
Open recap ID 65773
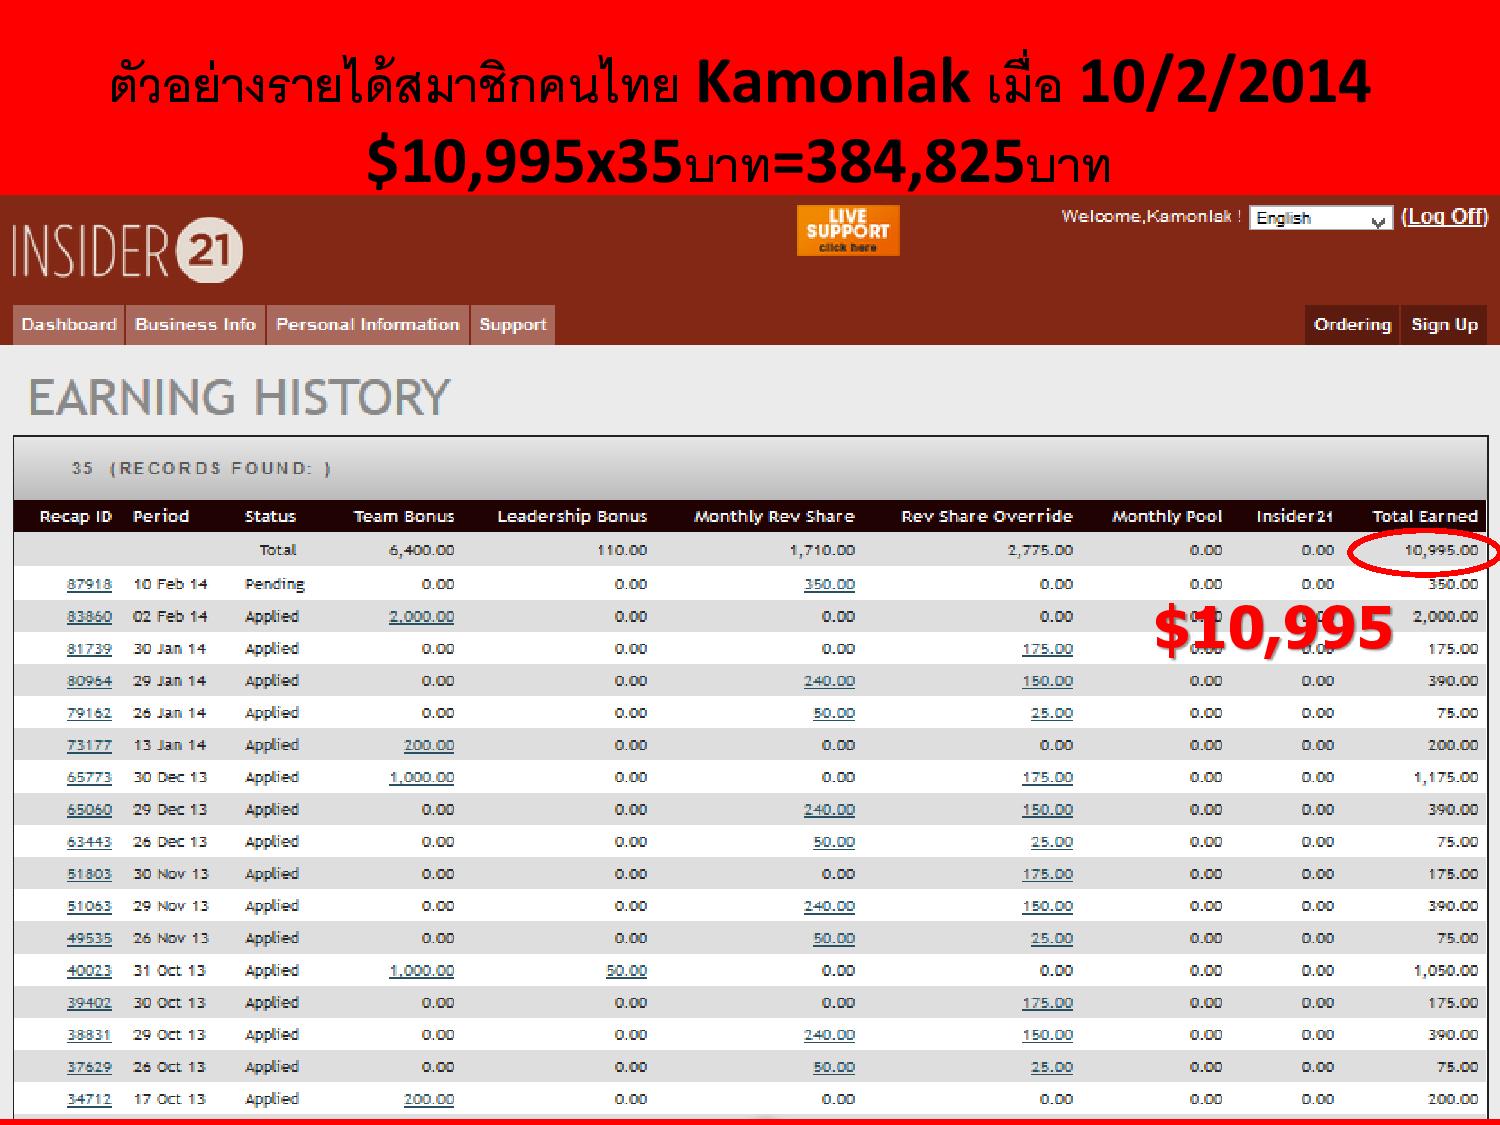pyautogui.click(x=89, y=777)
